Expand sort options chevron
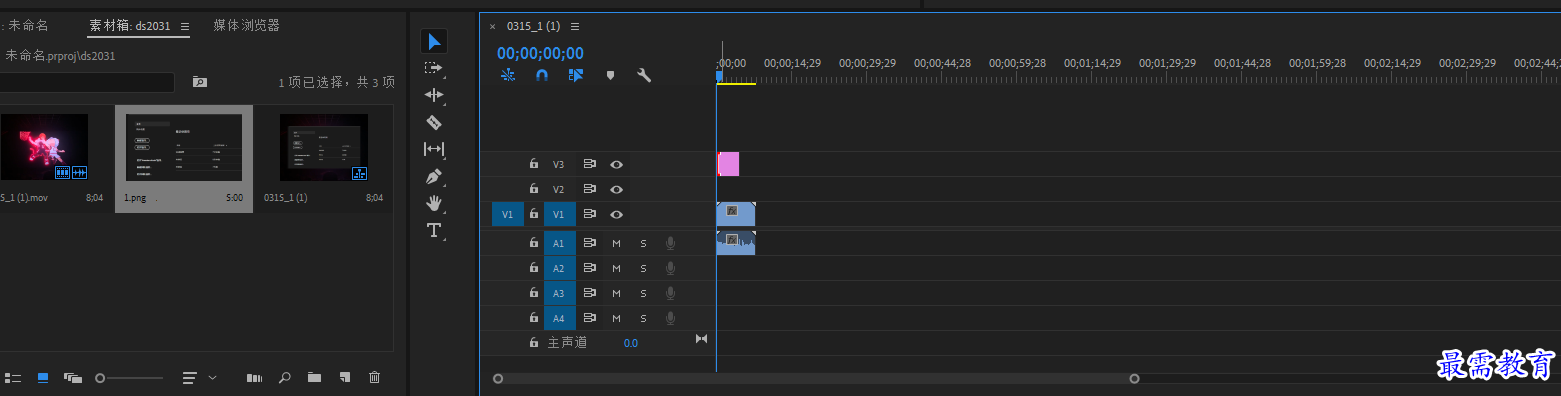Image resolution: width=1561 pixels, height=396 pixels. coord(212,378)
